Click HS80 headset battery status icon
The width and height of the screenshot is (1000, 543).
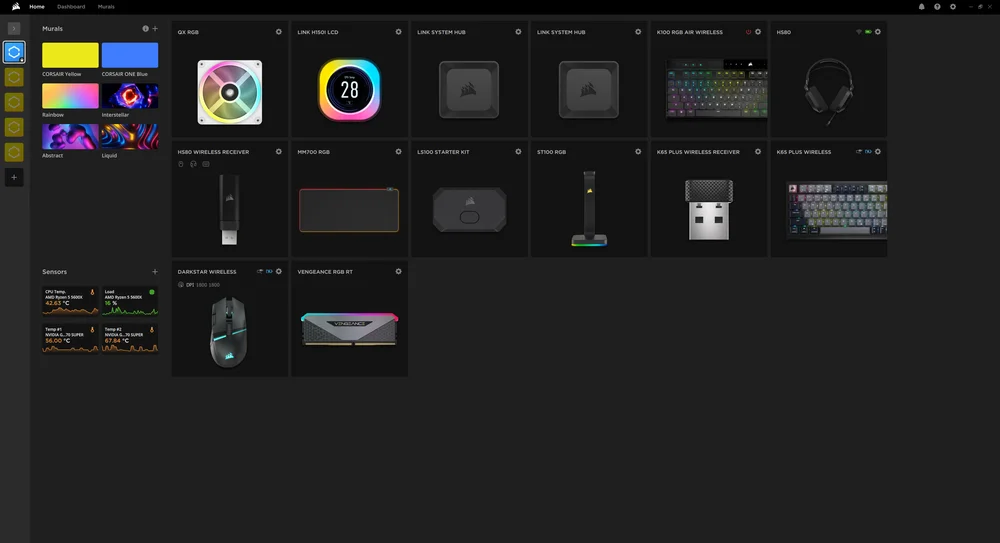[868, 32]
